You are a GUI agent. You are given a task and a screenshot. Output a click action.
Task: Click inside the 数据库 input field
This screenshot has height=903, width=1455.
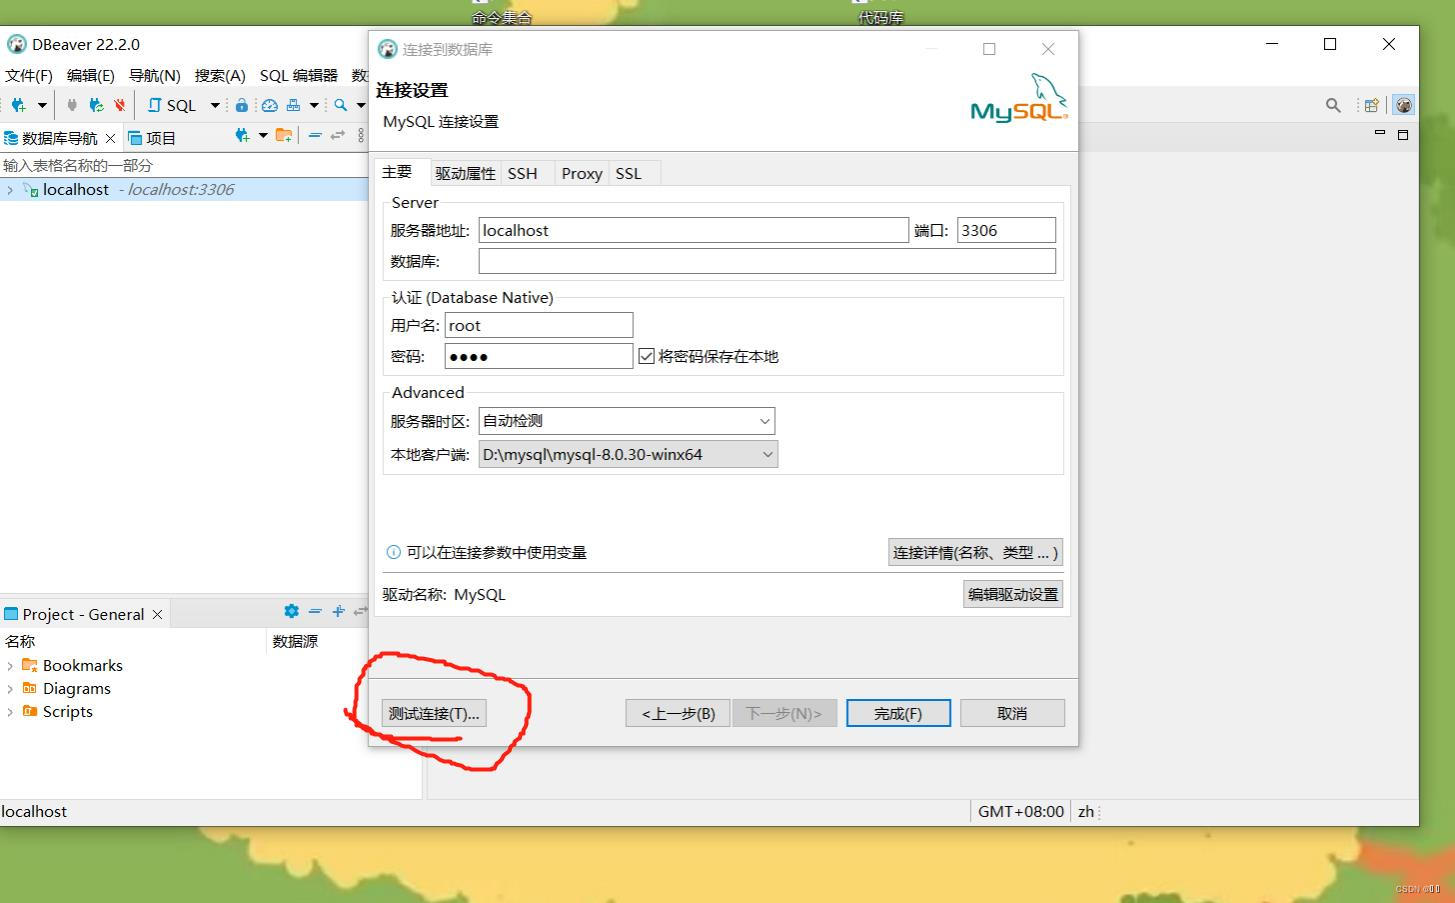[767, 261]
